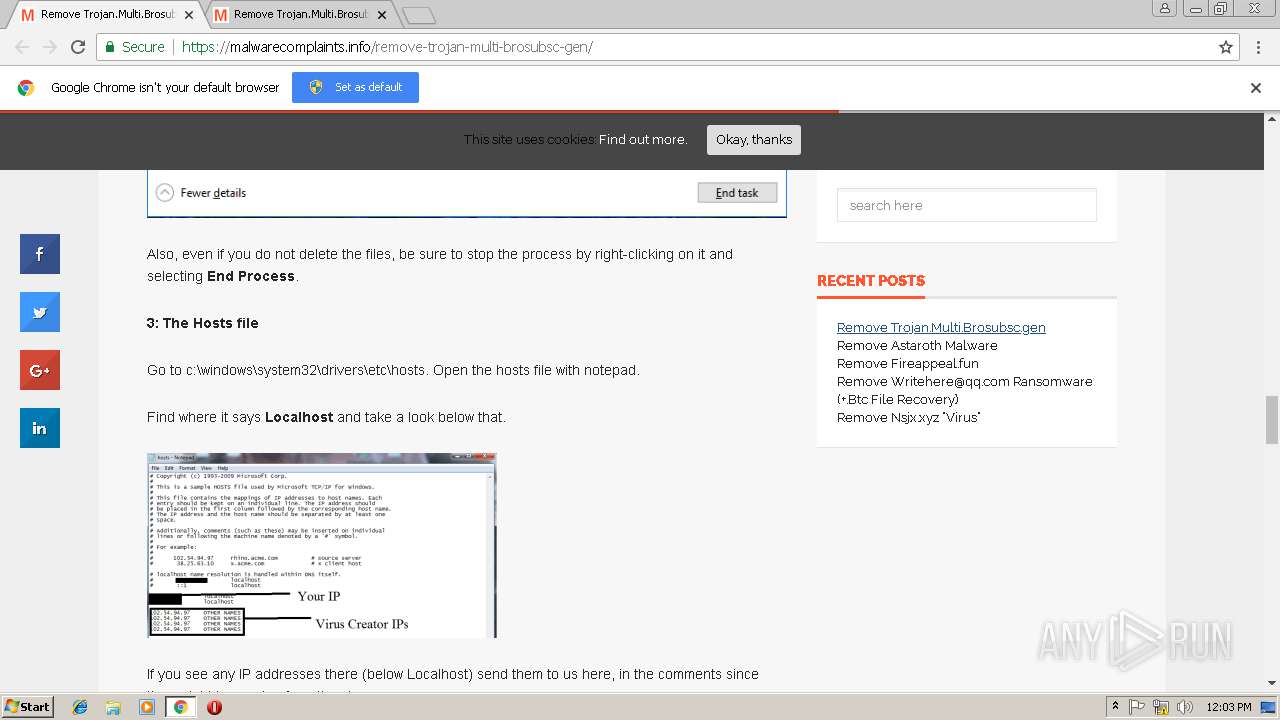1280x720 pixels.
Task: Go forward using browser forward arrow
Action: click(x=50, y=47)
